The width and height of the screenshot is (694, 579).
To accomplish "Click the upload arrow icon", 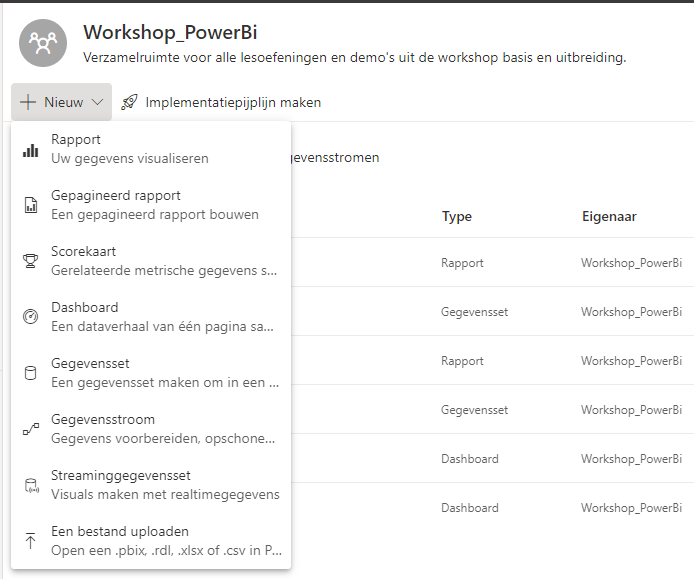I will pos(31,541).
